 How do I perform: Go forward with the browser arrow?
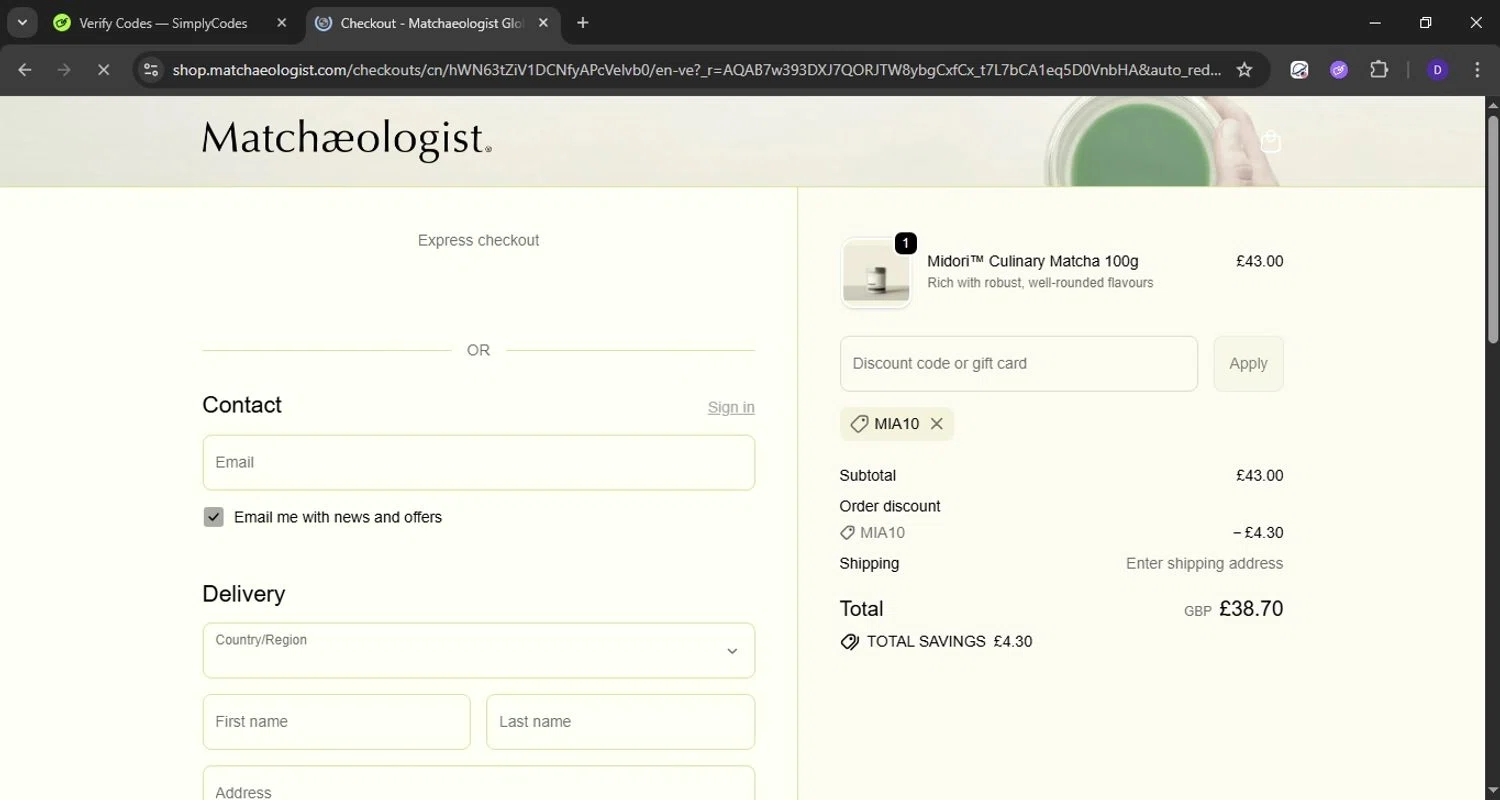click(x=64, y=69)
